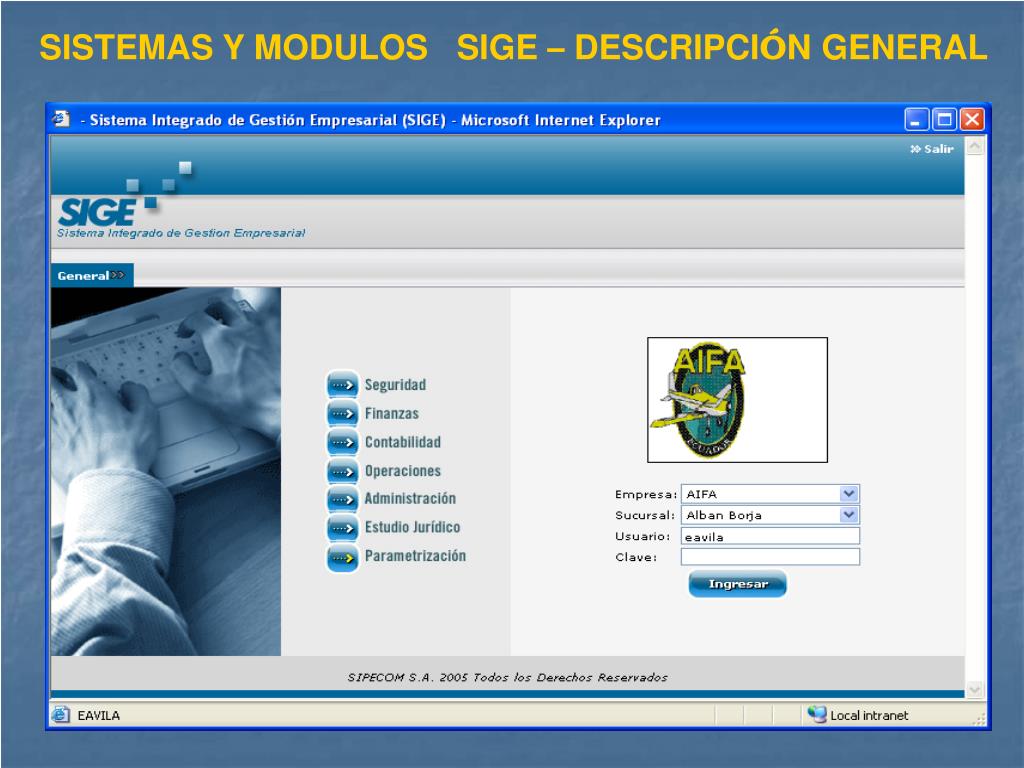
Task: Minimize the Internet Explorer window
Action: pos(916,120)
